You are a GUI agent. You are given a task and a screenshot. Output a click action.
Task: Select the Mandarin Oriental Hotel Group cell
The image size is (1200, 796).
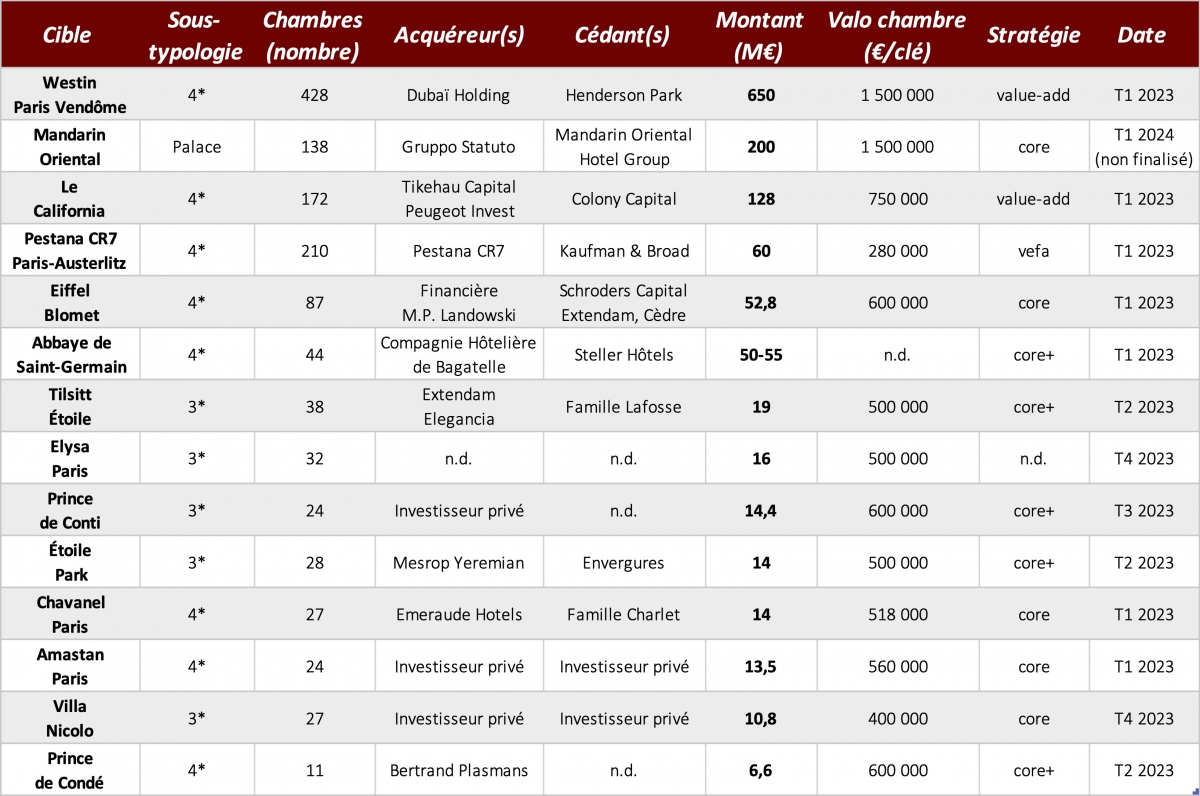tap(624, 147)
